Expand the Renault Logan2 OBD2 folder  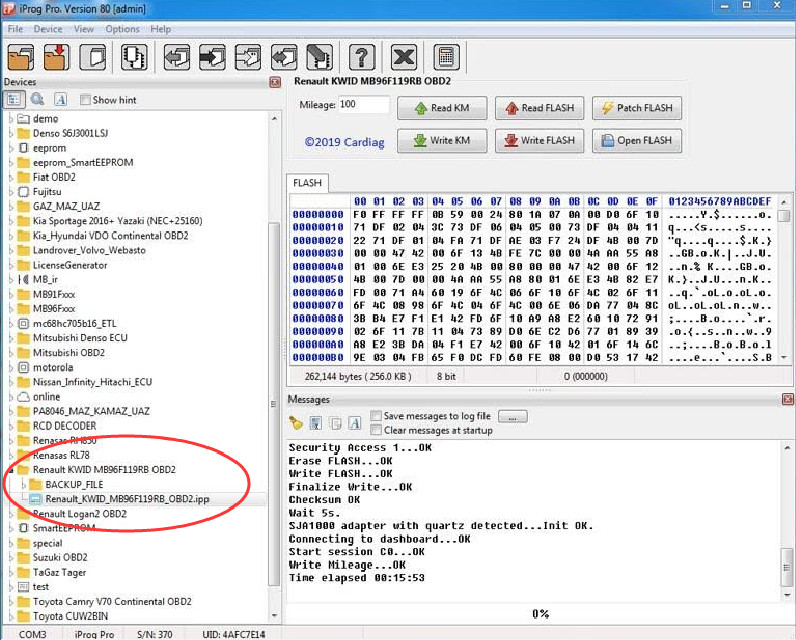pos(11,514)
